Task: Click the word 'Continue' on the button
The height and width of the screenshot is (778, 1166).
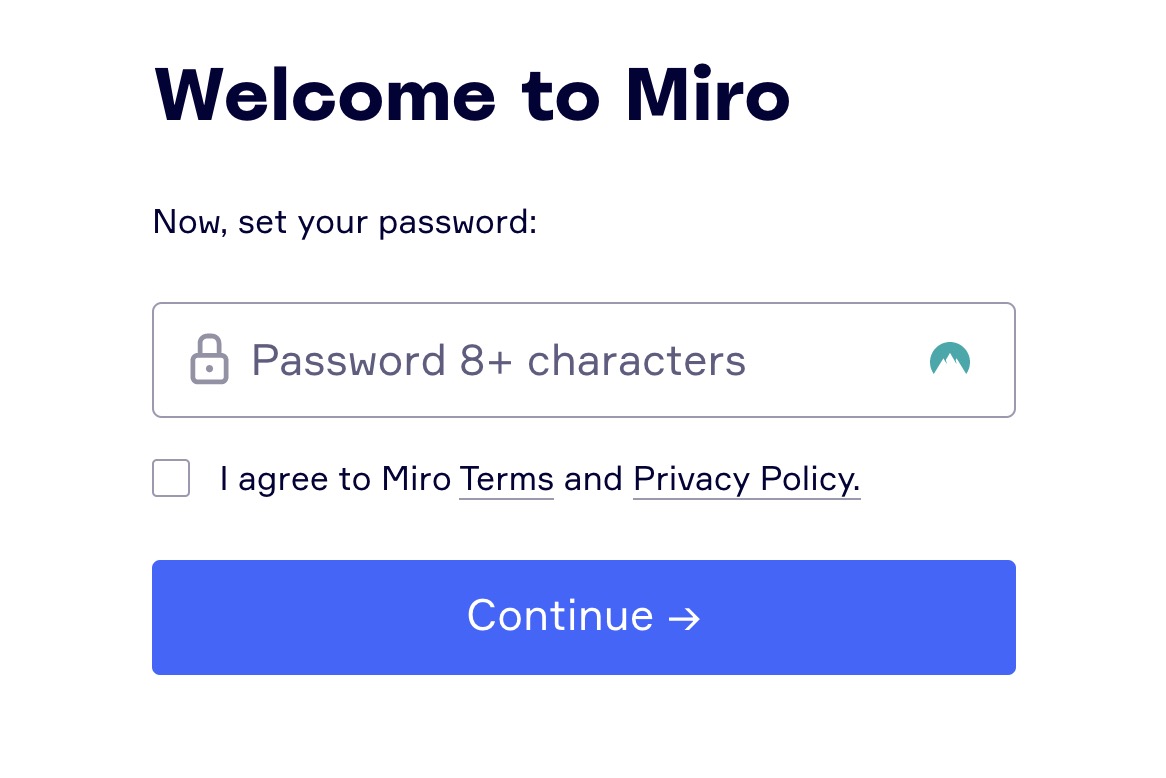Action: [560, 616]
